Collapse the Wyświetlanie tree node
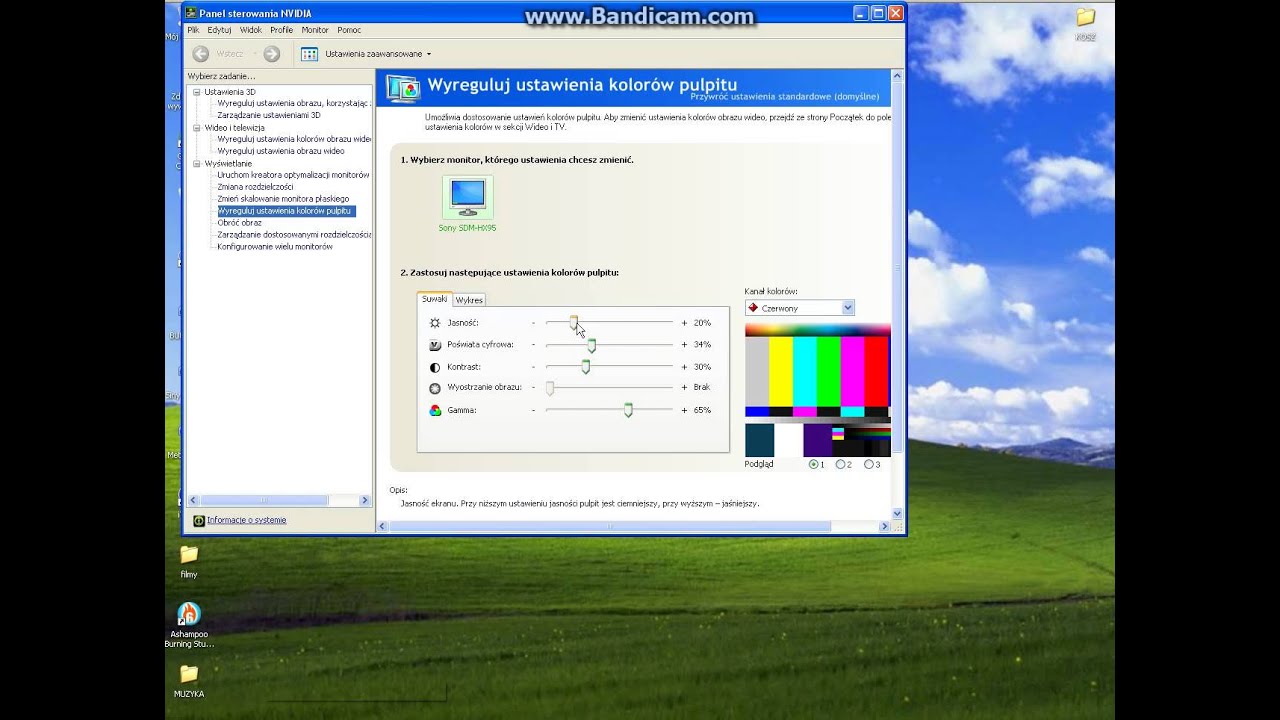This screenshot has height=720, width=1280. tap(197, 163)
